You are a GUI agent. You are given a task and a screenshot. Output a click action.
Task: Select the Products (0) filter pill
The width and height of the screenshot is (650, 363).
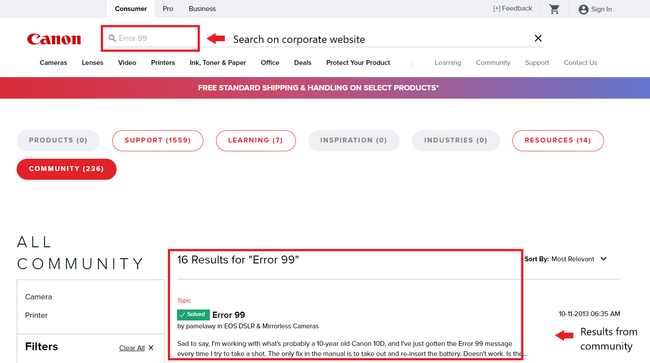pos(58,140)
